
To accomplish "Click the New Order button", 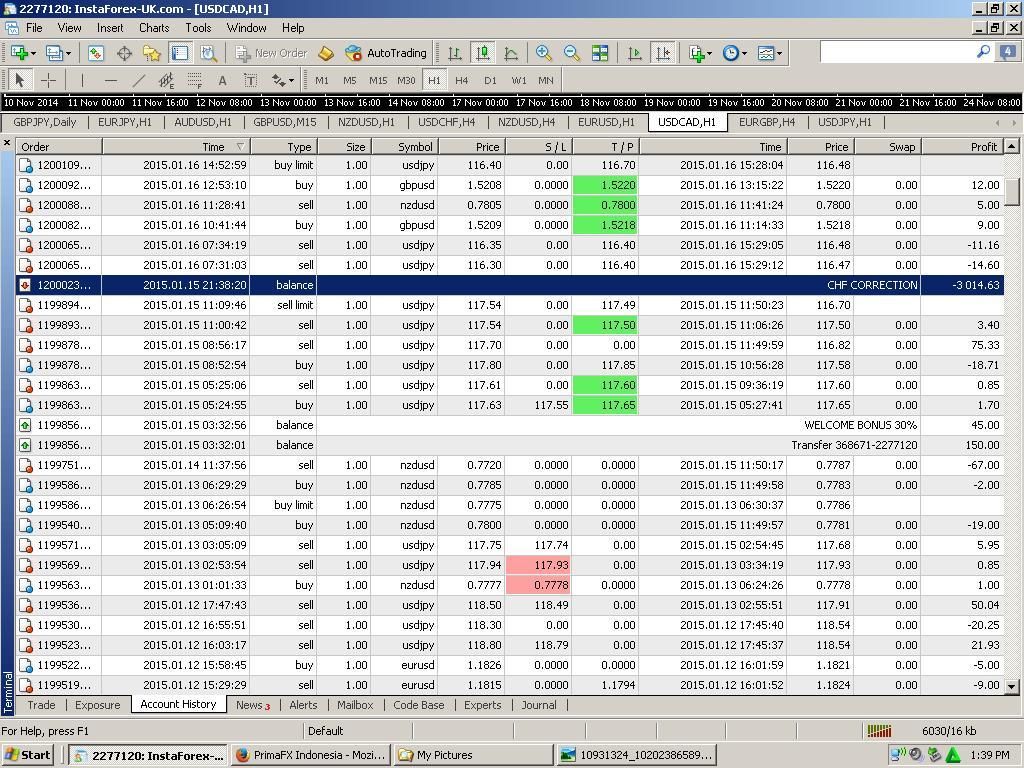I will tap(271, 53).
